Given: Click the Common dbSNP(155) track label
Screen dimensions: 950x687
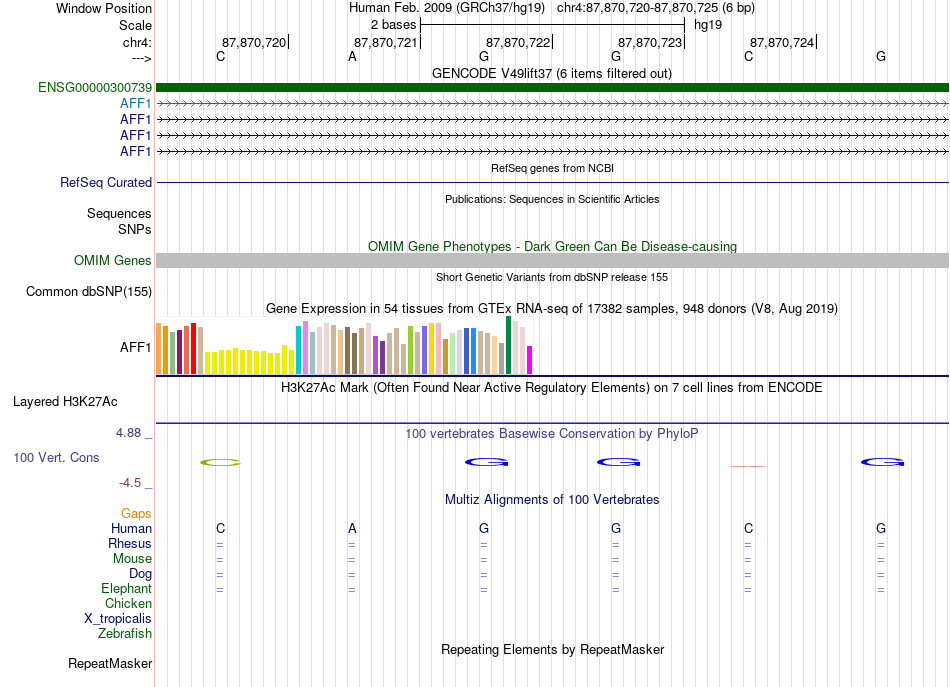Looking at the screenshot, I should (x=89, y=292).
